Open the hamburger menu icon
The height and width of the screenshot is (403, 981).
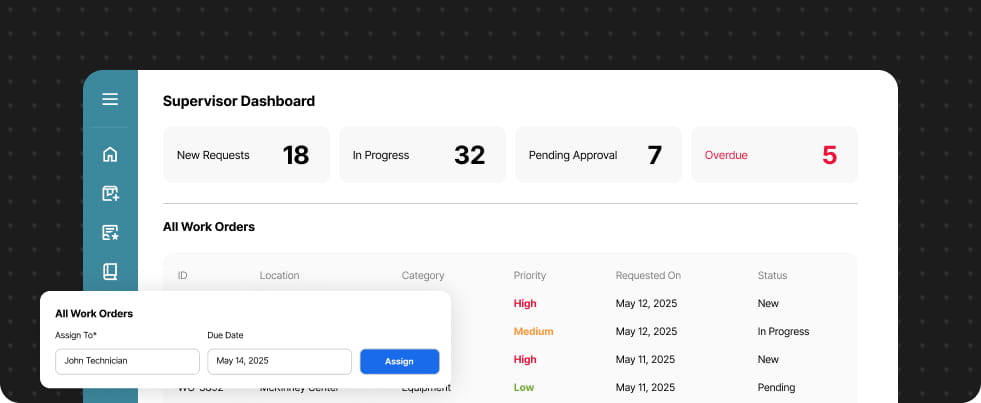tap(110, 99)
